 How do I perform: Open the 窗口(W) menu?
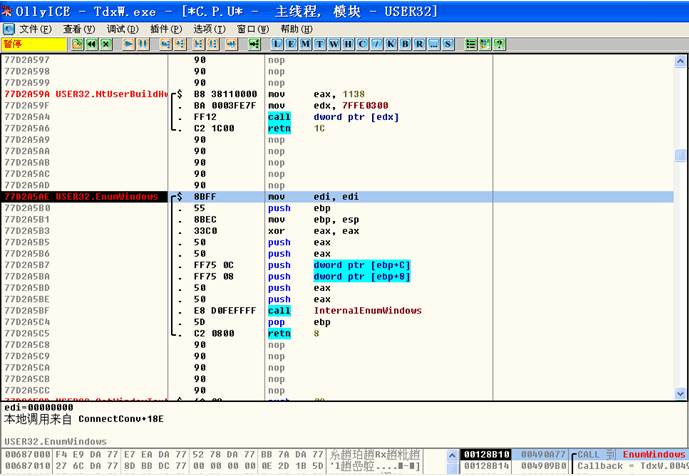tap(253, 29)
